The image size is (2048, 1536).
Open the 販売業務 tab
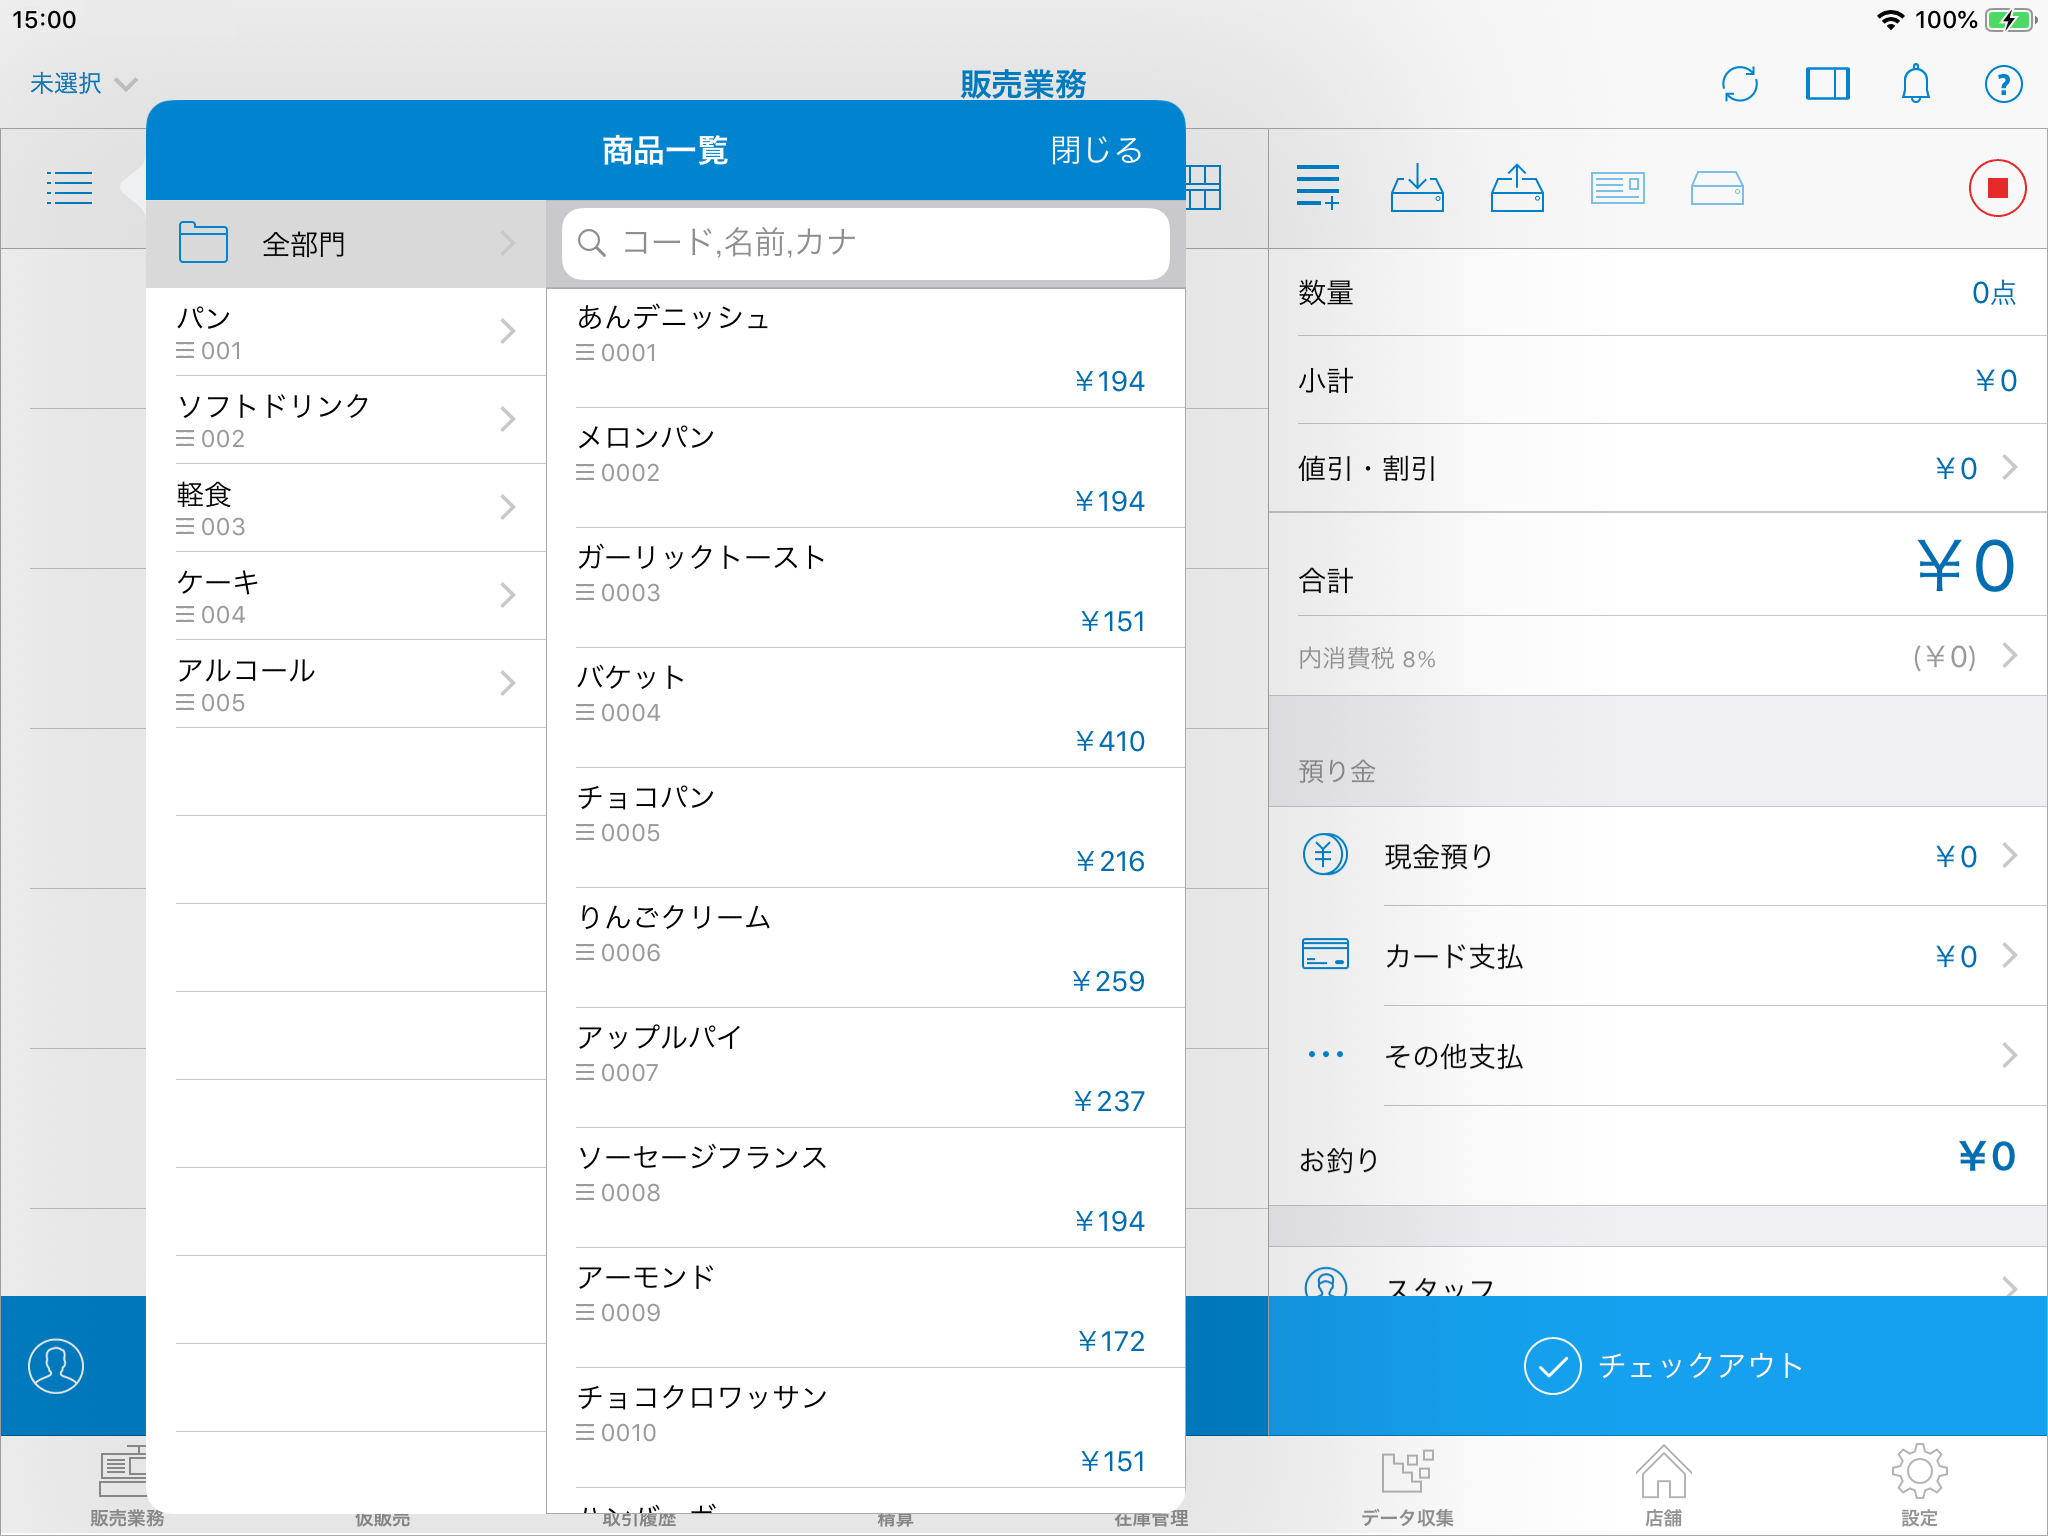(x=126, y=1487)
